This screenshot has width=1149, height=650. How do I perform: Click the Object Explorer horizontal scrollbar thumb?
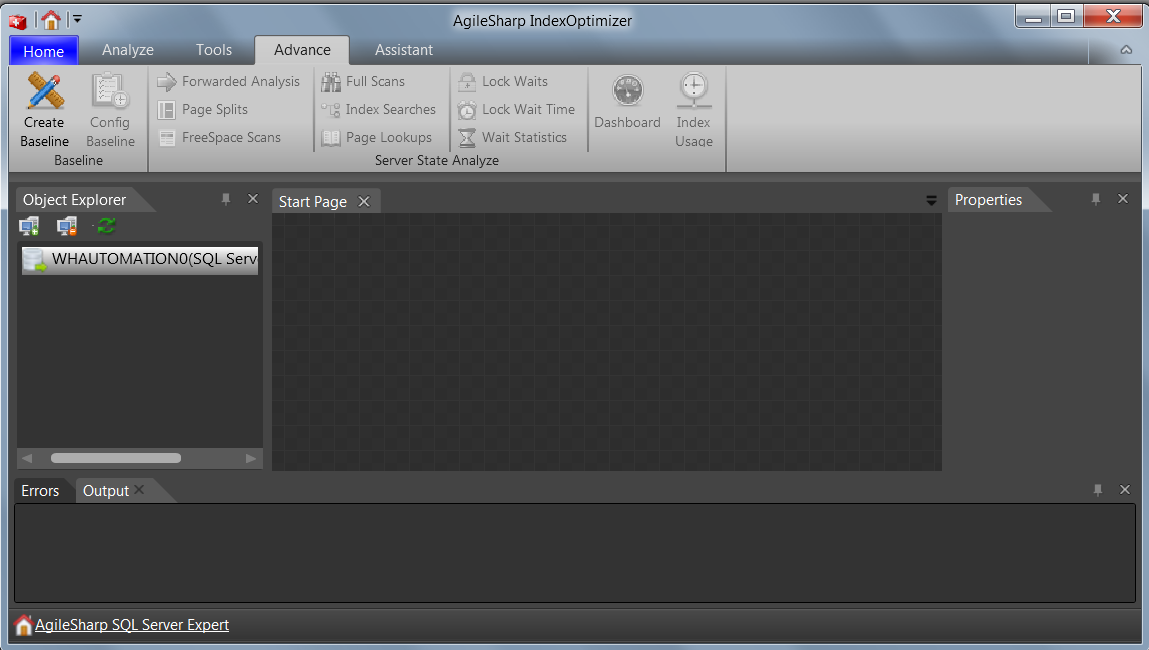pyautogui.click(x=116, y=458)
